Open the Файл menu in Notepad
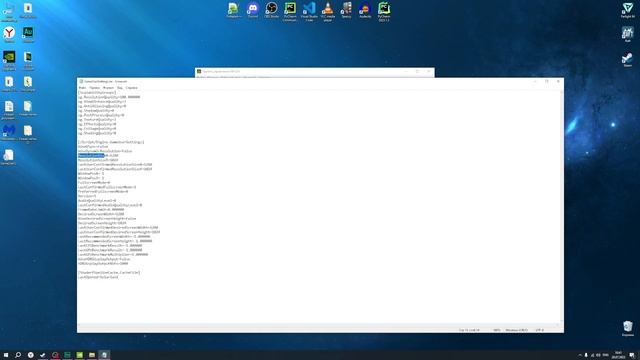This screenshot has width=640, height=360. 82,88
